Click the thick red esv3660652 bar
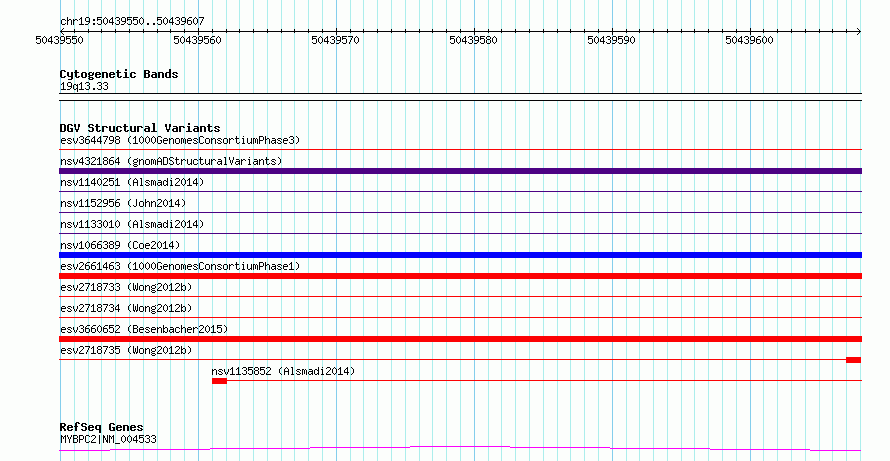The height and width of the screenshot is (461, 890). [460, 339]
